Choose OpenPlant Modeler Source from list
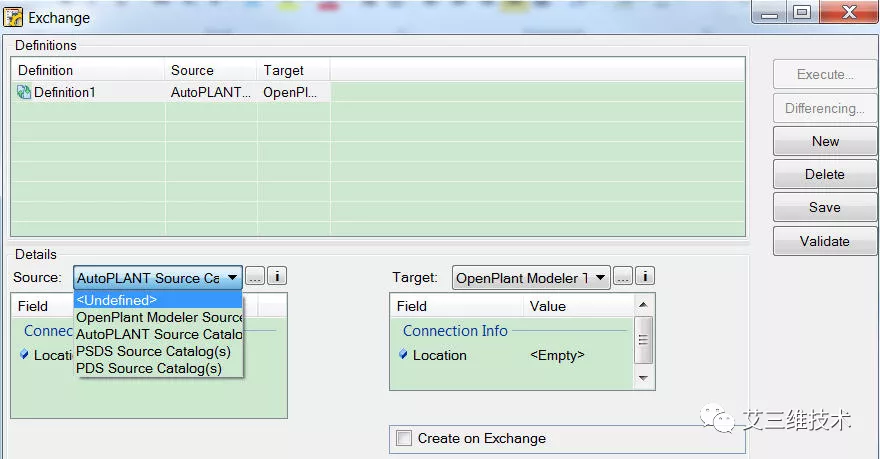The width and height of the screenshot is (880, 459). click(x=158, y=317)
